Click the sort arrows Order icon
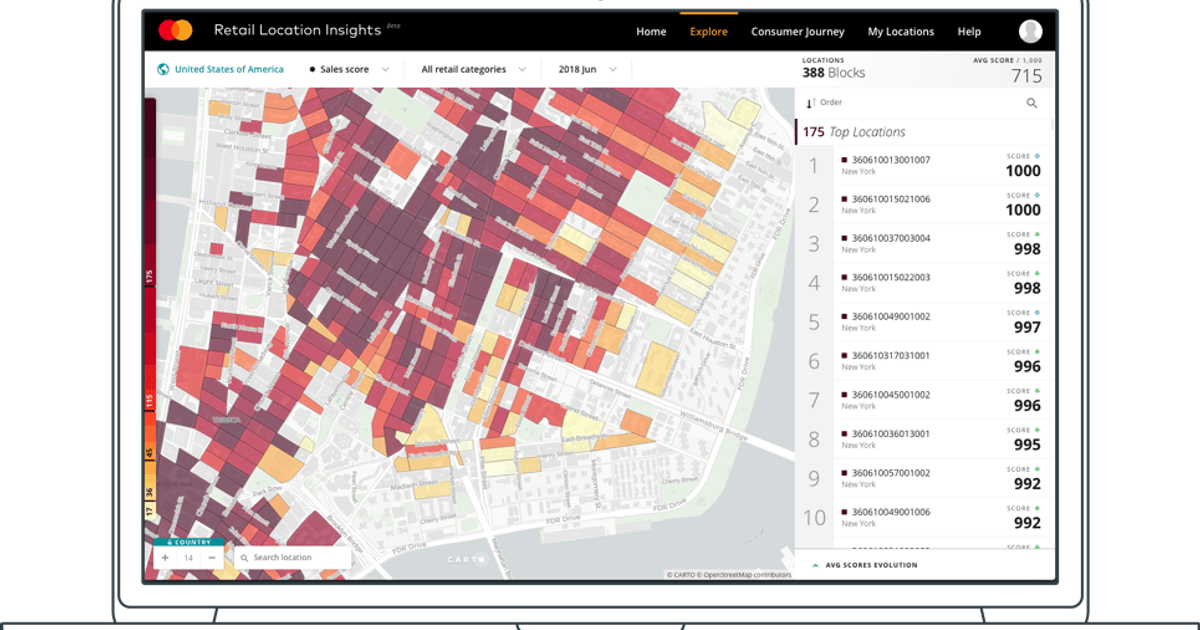The height and width of the screenshot is (630, 1200). click(x=811, y=103)
